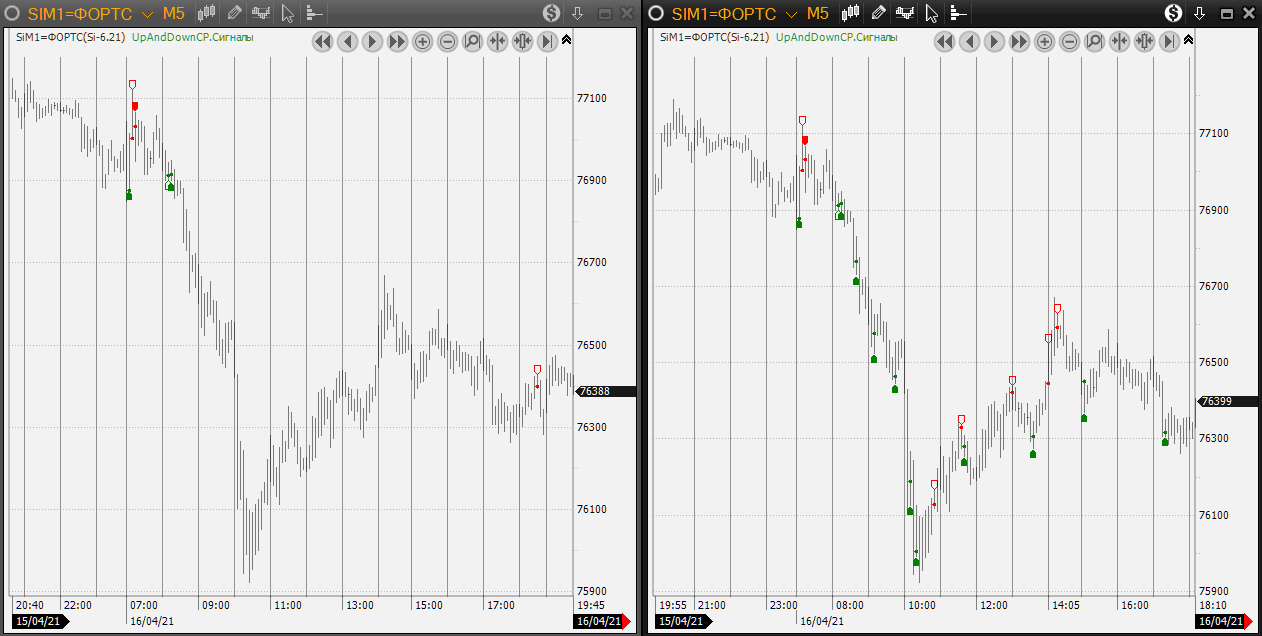Zoom in with plus button on left chart
1262x636 pixels.
point(422,41)
